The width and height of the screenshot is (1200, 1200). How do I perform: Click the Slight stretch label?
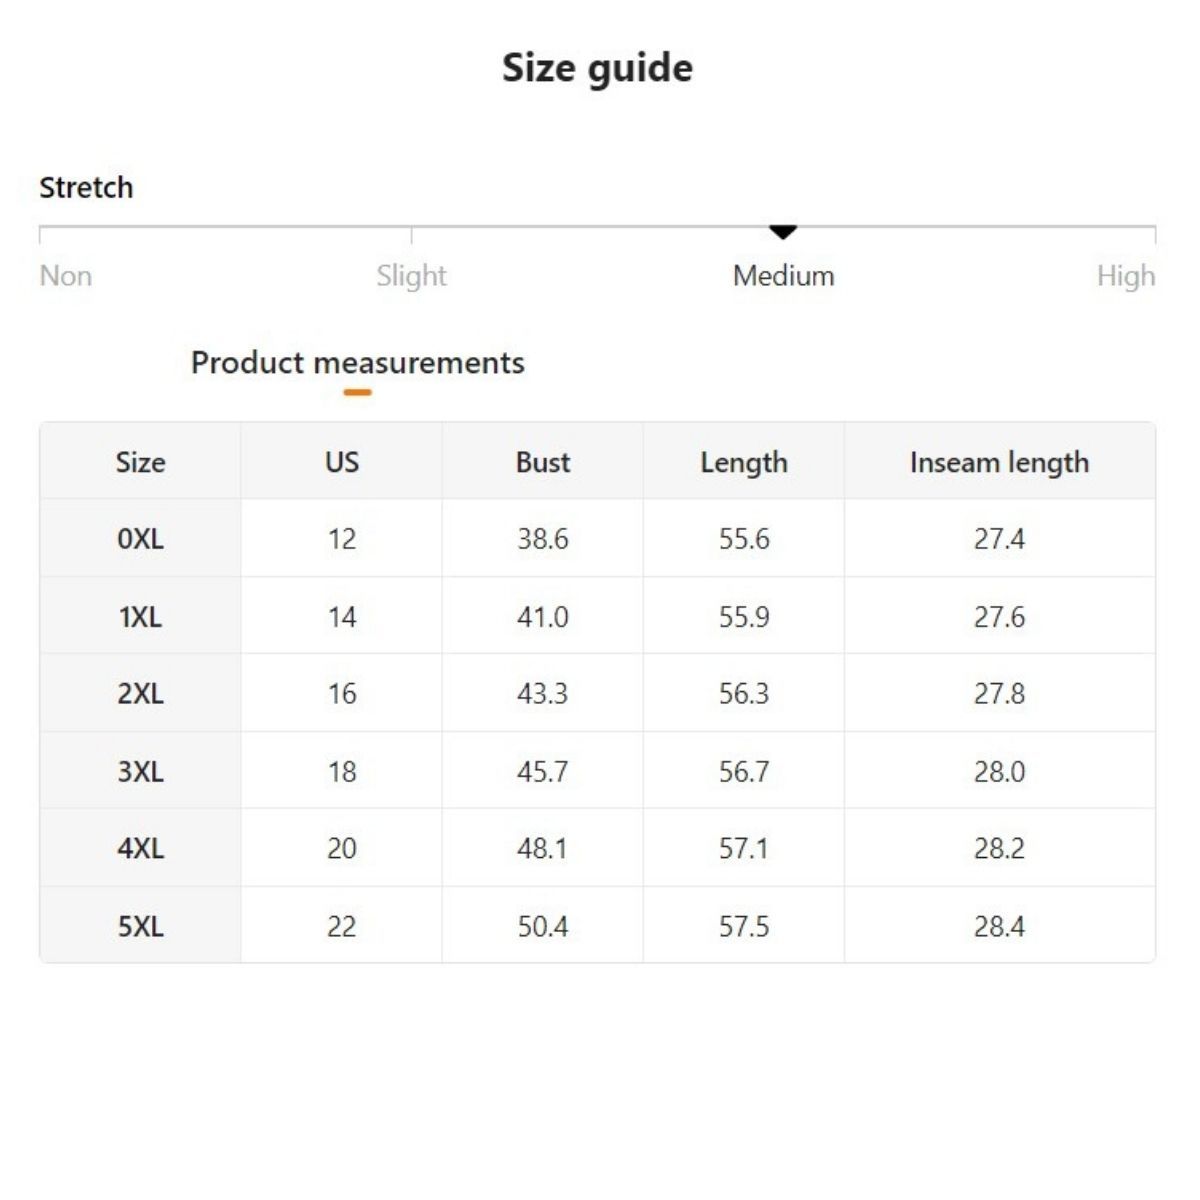411,276
